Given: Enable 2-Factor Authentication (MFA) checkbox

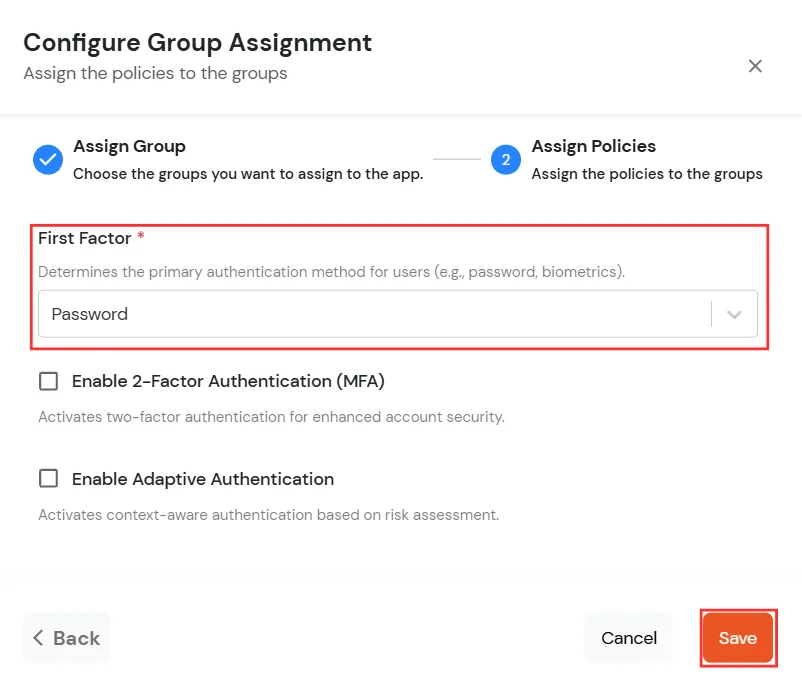Looking at the screenshot, I should (x=49, y=381).
